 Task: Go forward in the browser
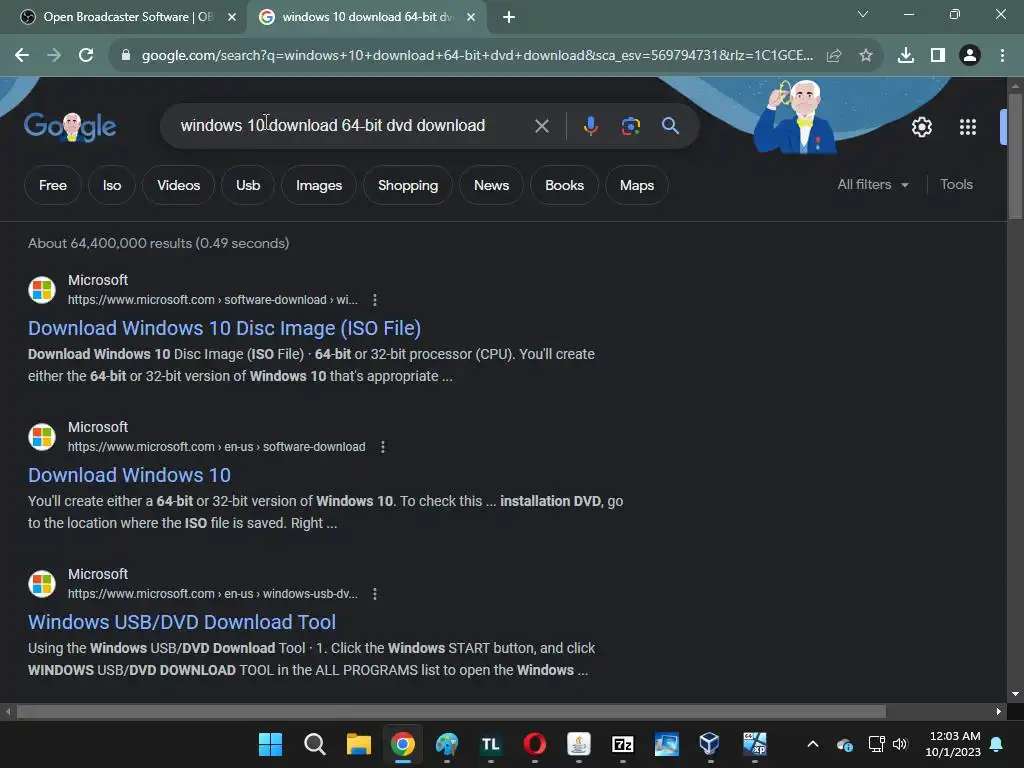click(x=54, y=56)
